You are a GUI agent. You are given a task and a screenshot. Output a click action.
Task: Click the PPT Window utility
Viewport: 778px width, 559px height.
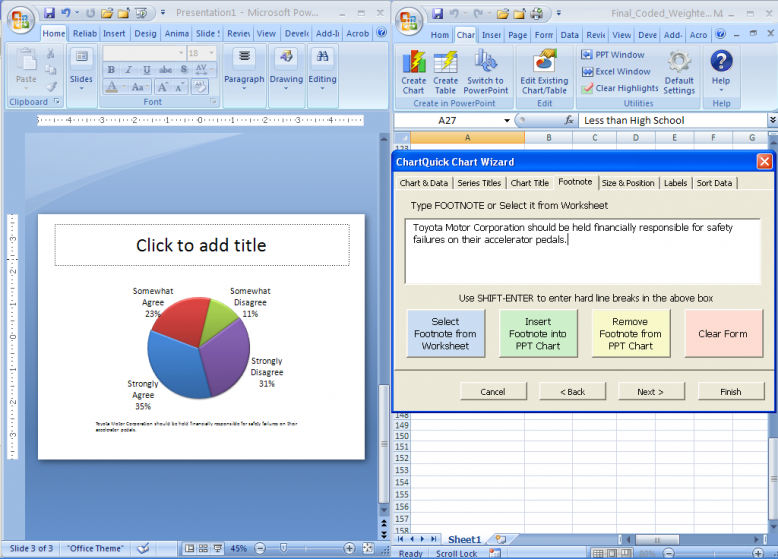(613, 55)
